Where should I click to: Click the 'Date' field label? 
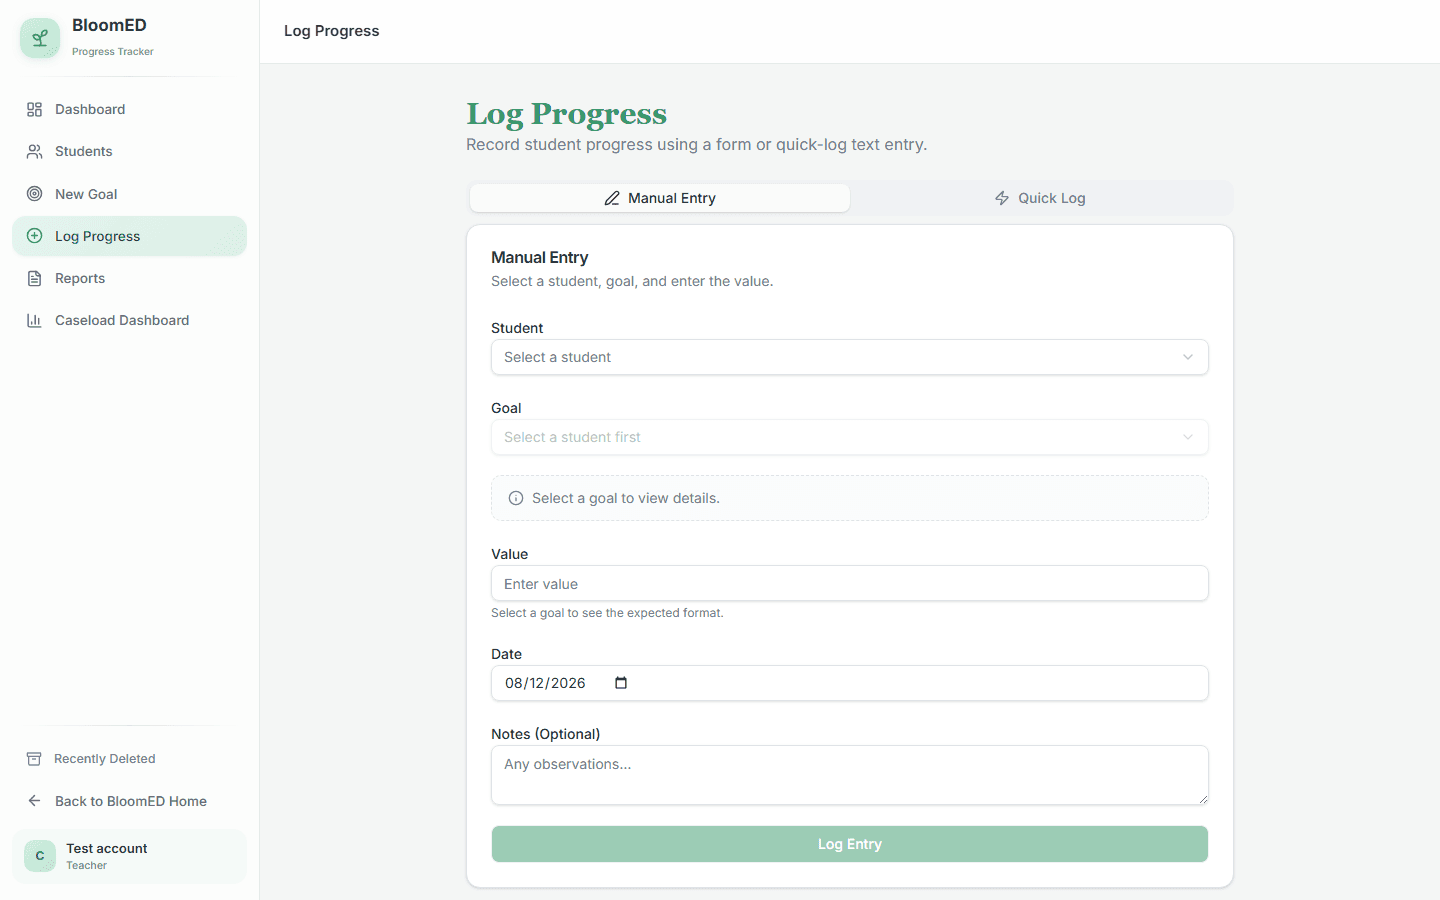point(507,654)
